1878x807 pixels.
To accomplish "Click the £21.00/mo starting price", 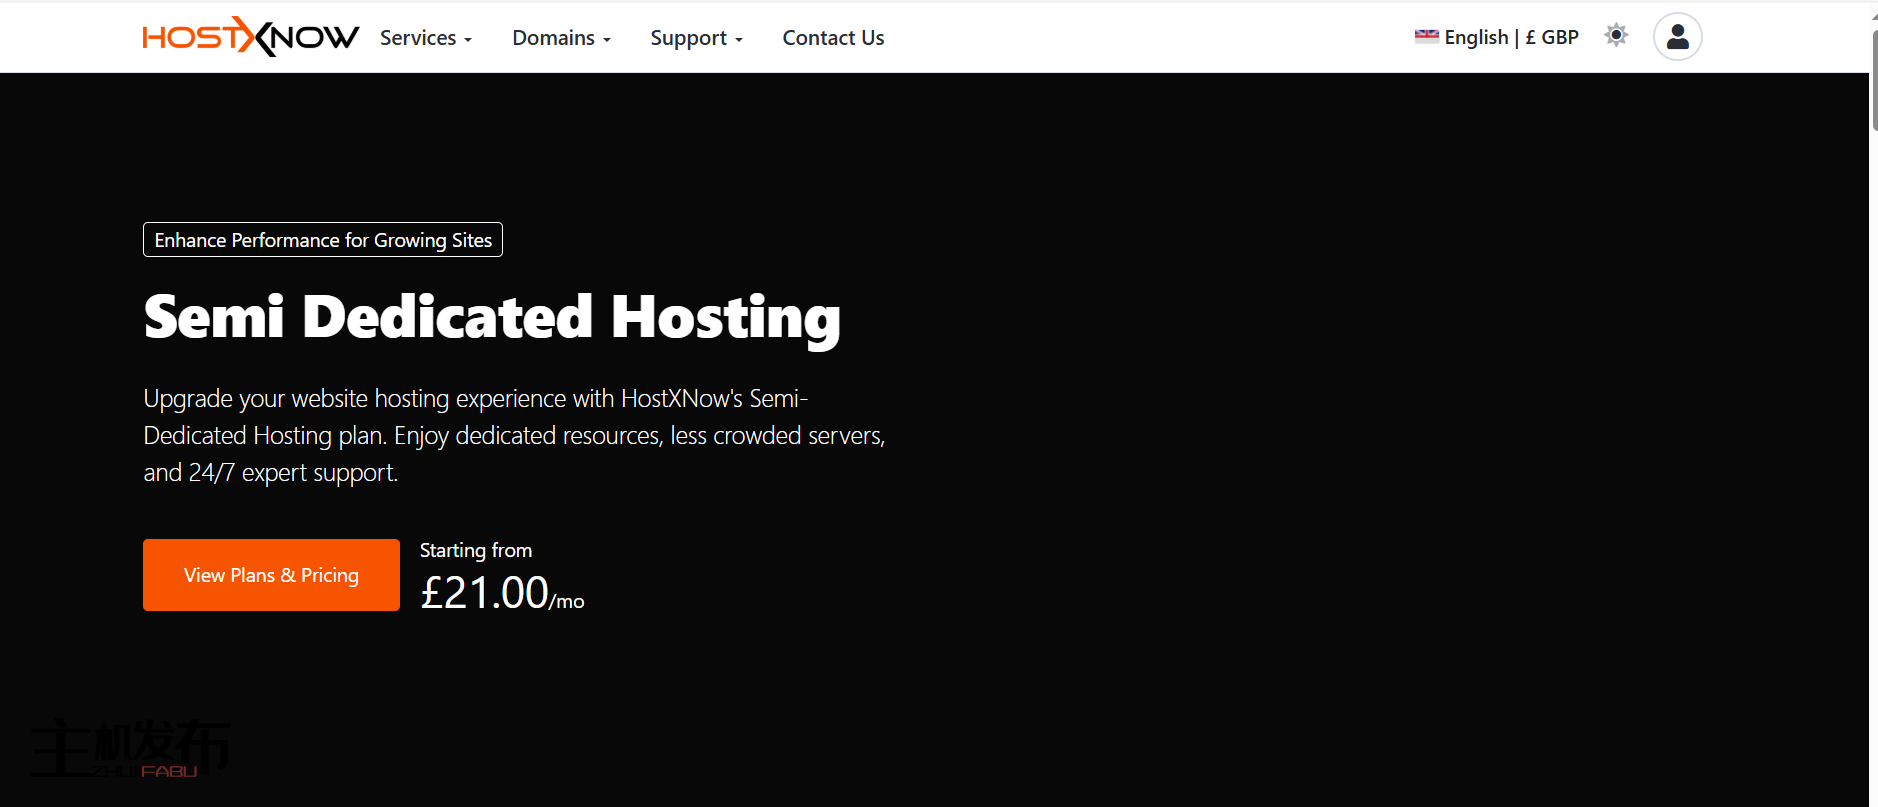I will point(501,593).
